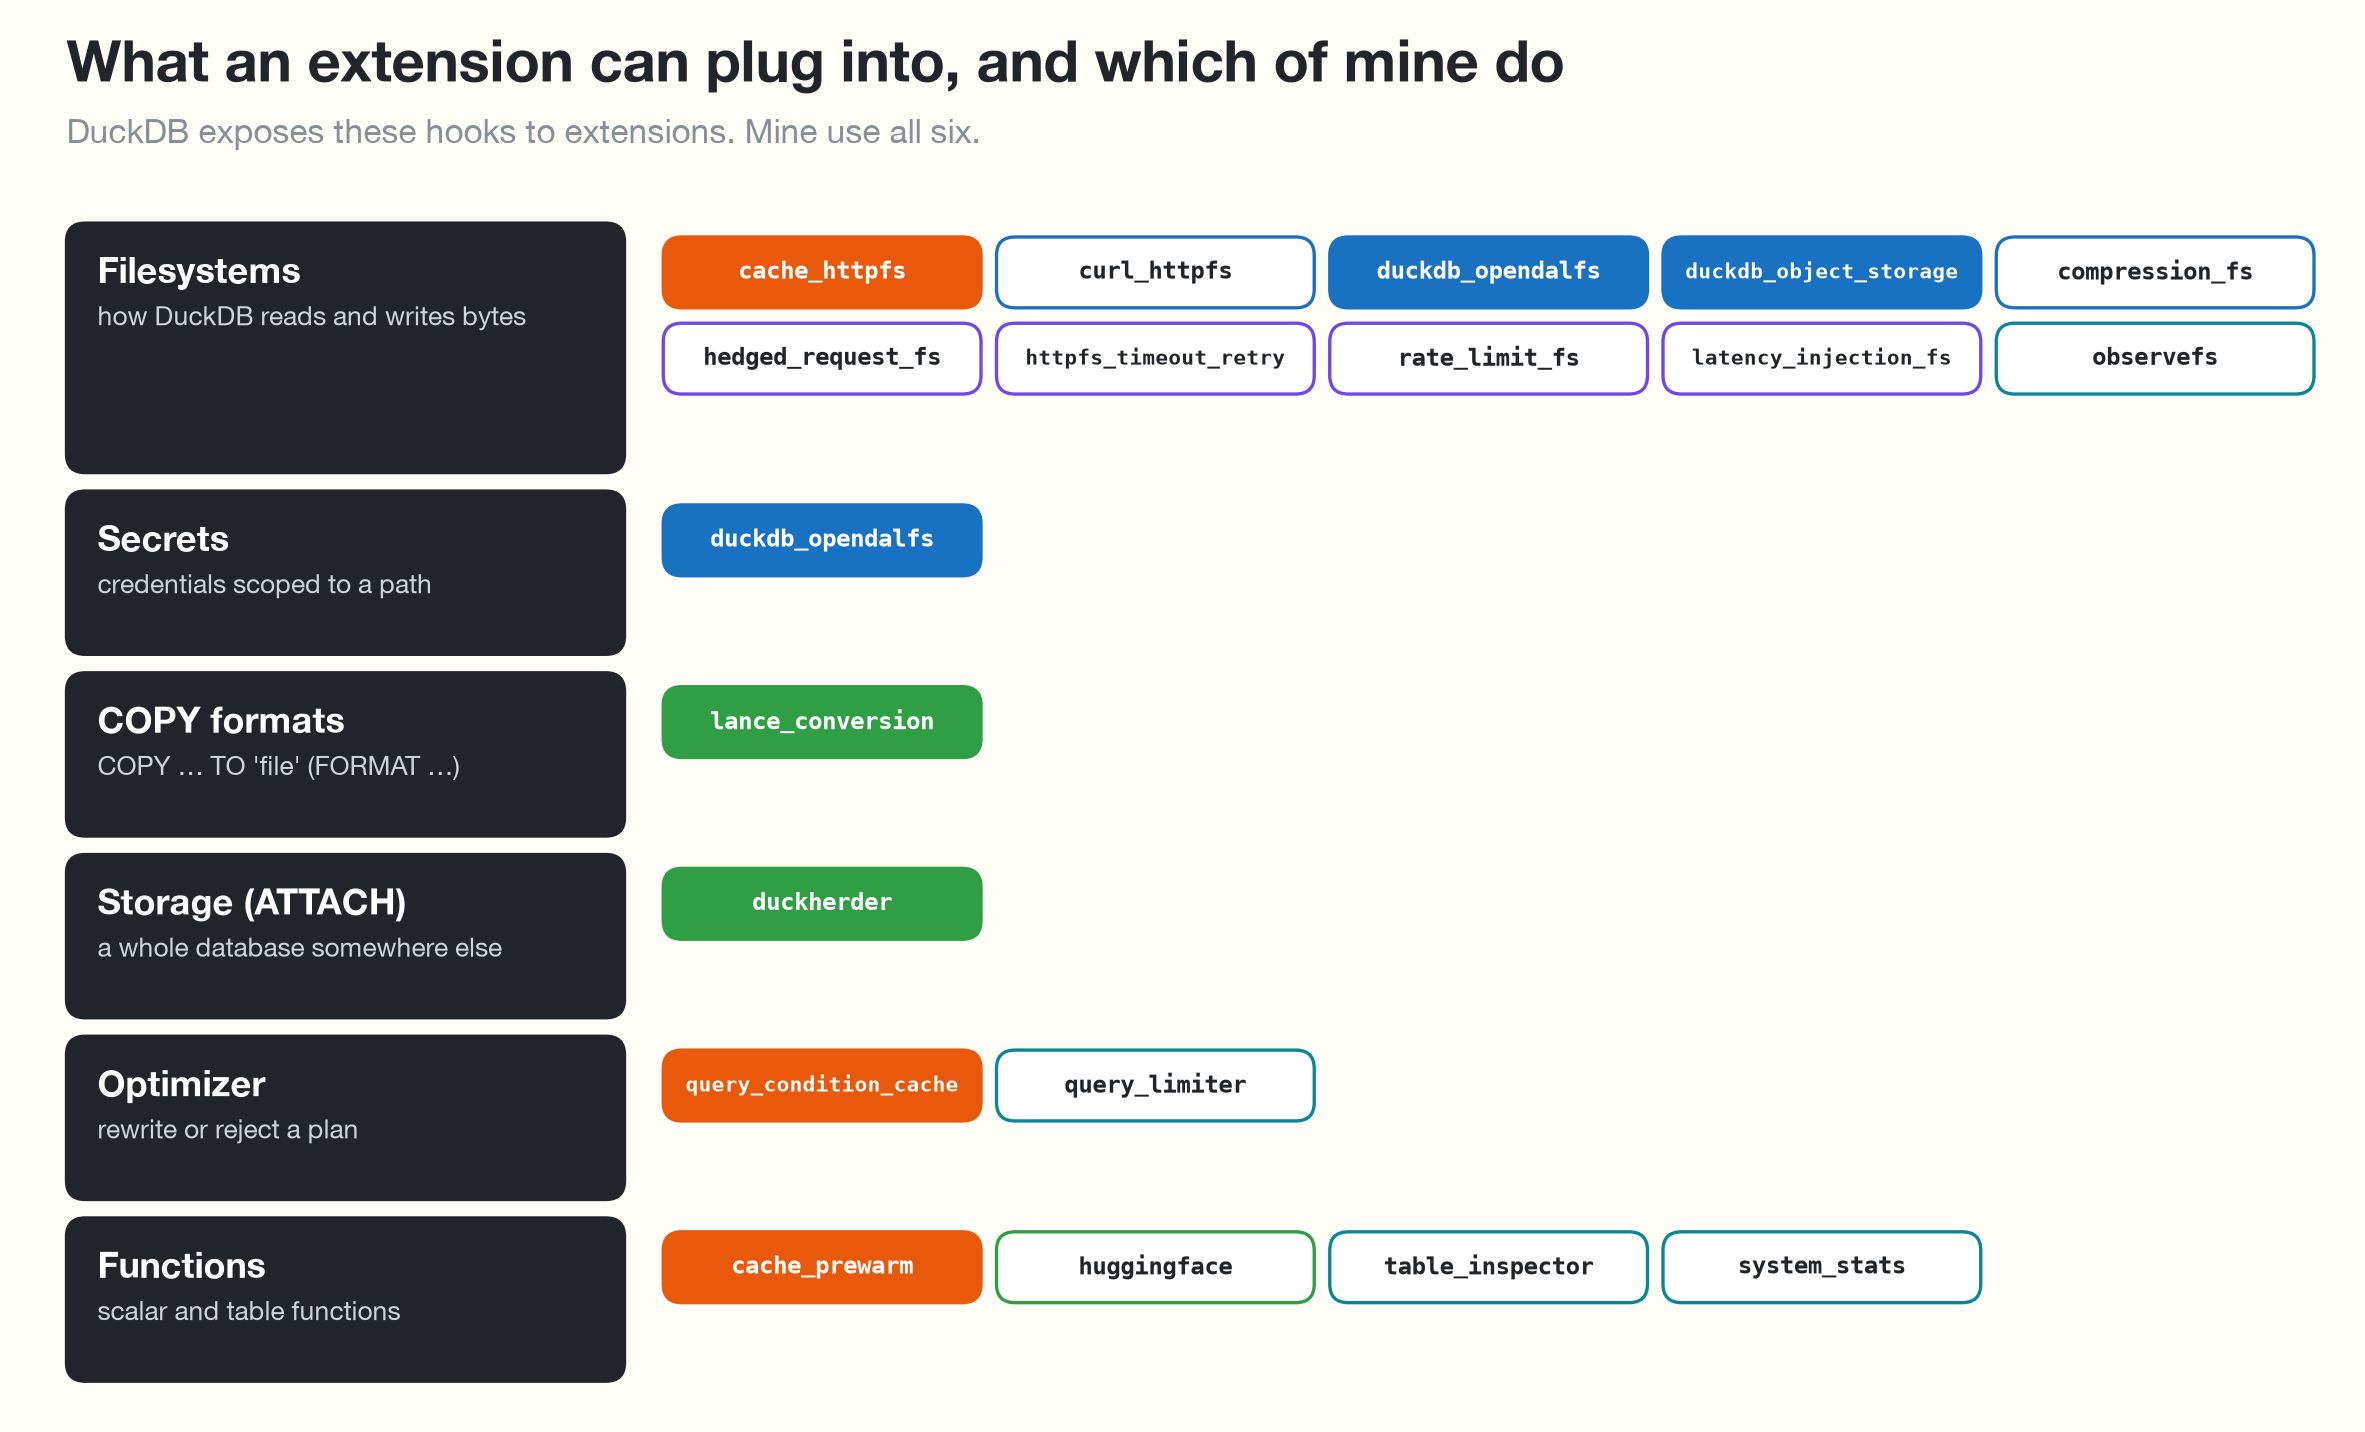Choose the system_stats chip
2365x1432 pixels.
click(1821, 1267)
